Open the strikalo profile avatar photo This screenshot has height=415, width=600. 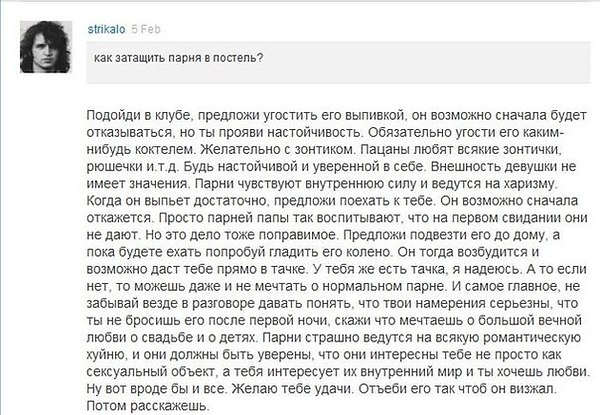point(46,47)
